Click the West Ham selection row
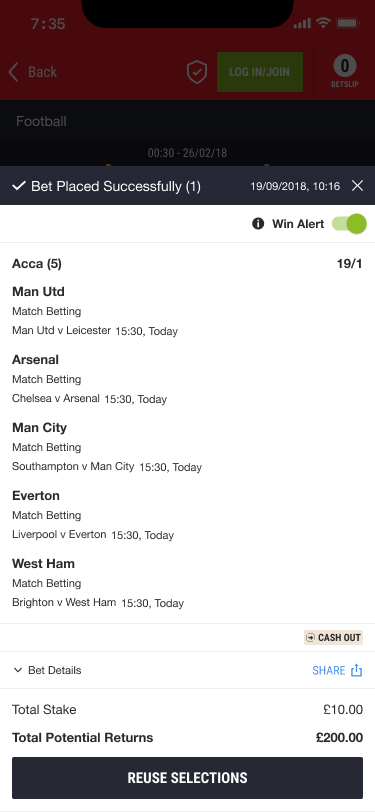The image size is (375, 812). tap(188, 583)
